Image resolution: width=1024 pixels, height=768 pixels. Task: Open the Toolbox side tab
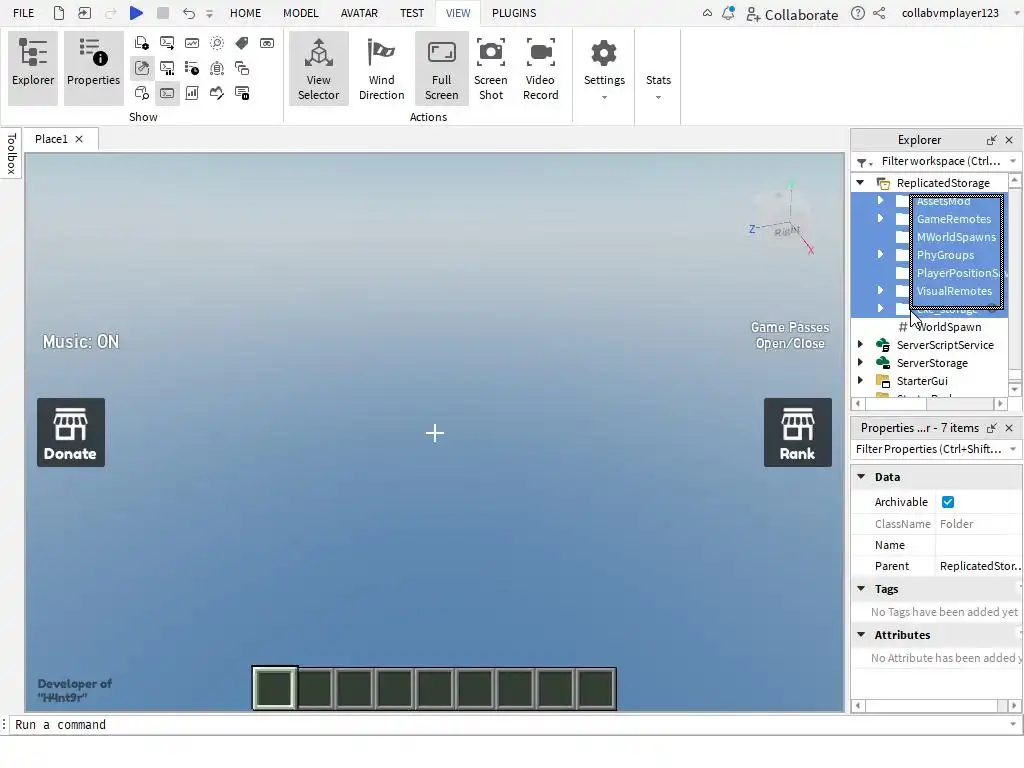click(11, 153)
